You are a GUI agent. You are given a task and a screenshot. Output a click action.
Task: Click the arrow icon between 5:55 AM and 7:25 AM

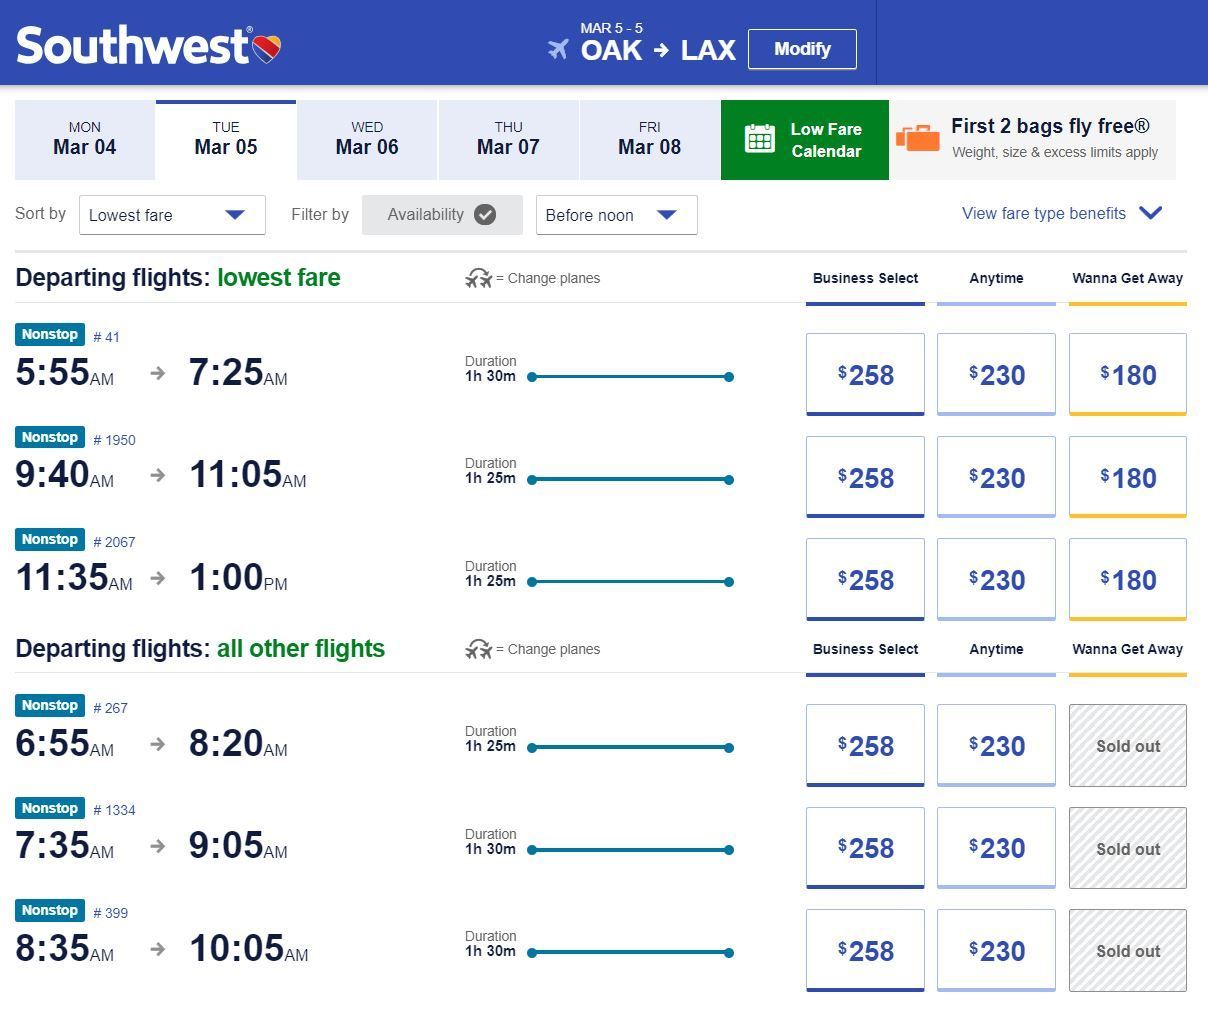point(158,373)
